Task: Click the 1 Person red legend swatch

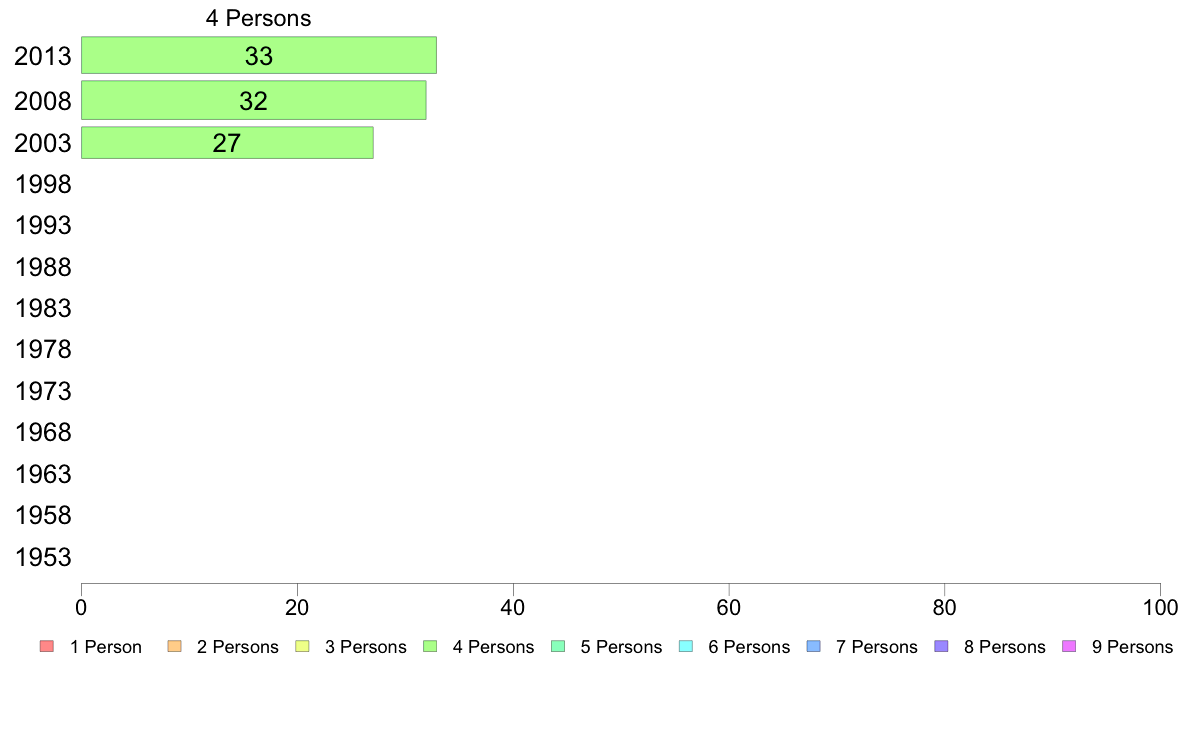Action: coord(47,647)
